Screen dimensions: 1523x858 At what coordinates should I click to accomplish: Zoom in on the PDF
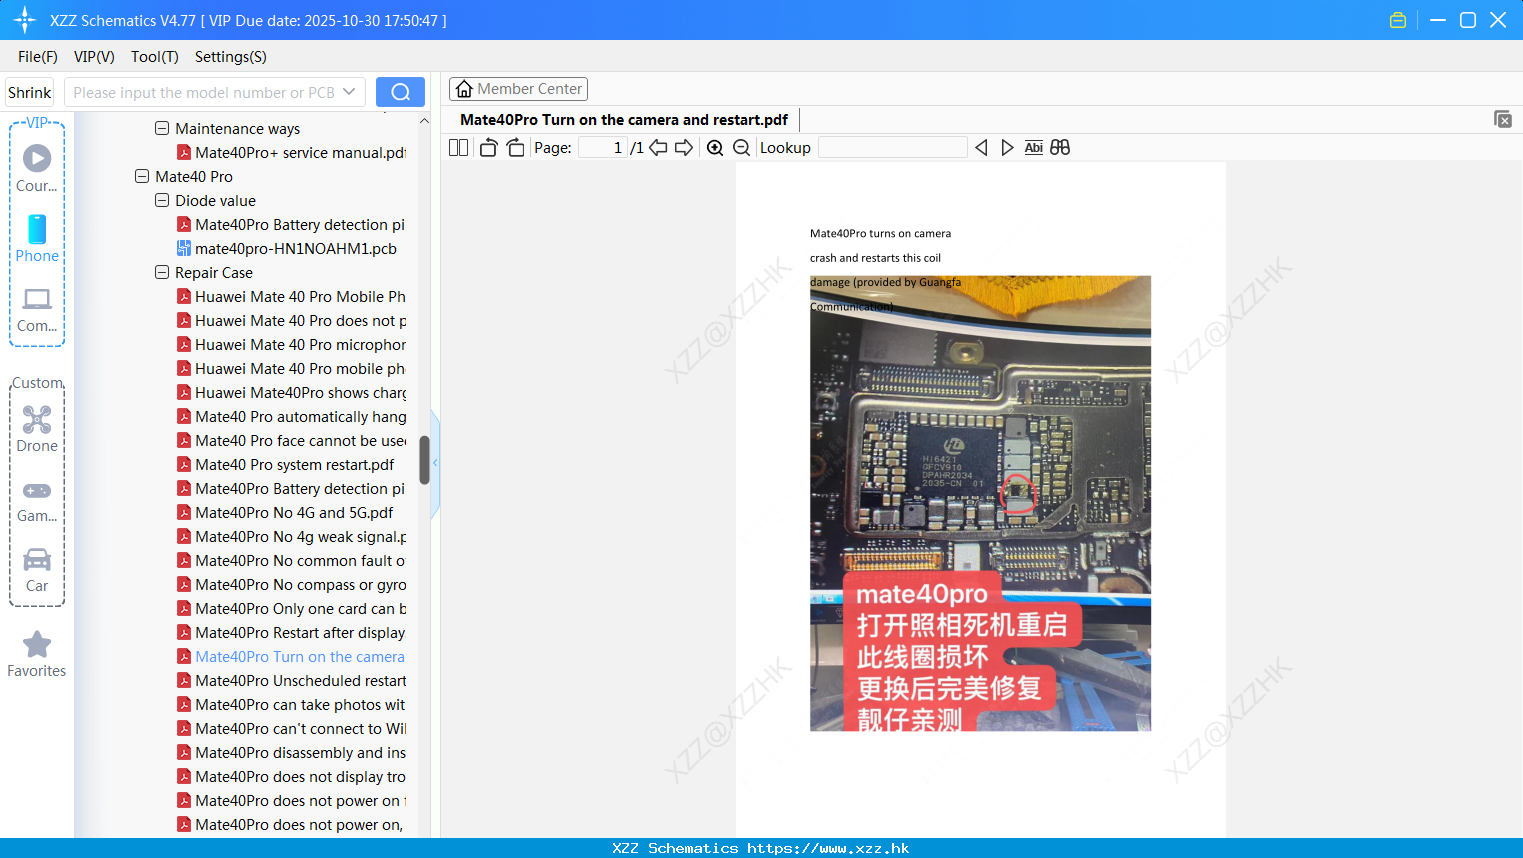[x=715, y=148]
